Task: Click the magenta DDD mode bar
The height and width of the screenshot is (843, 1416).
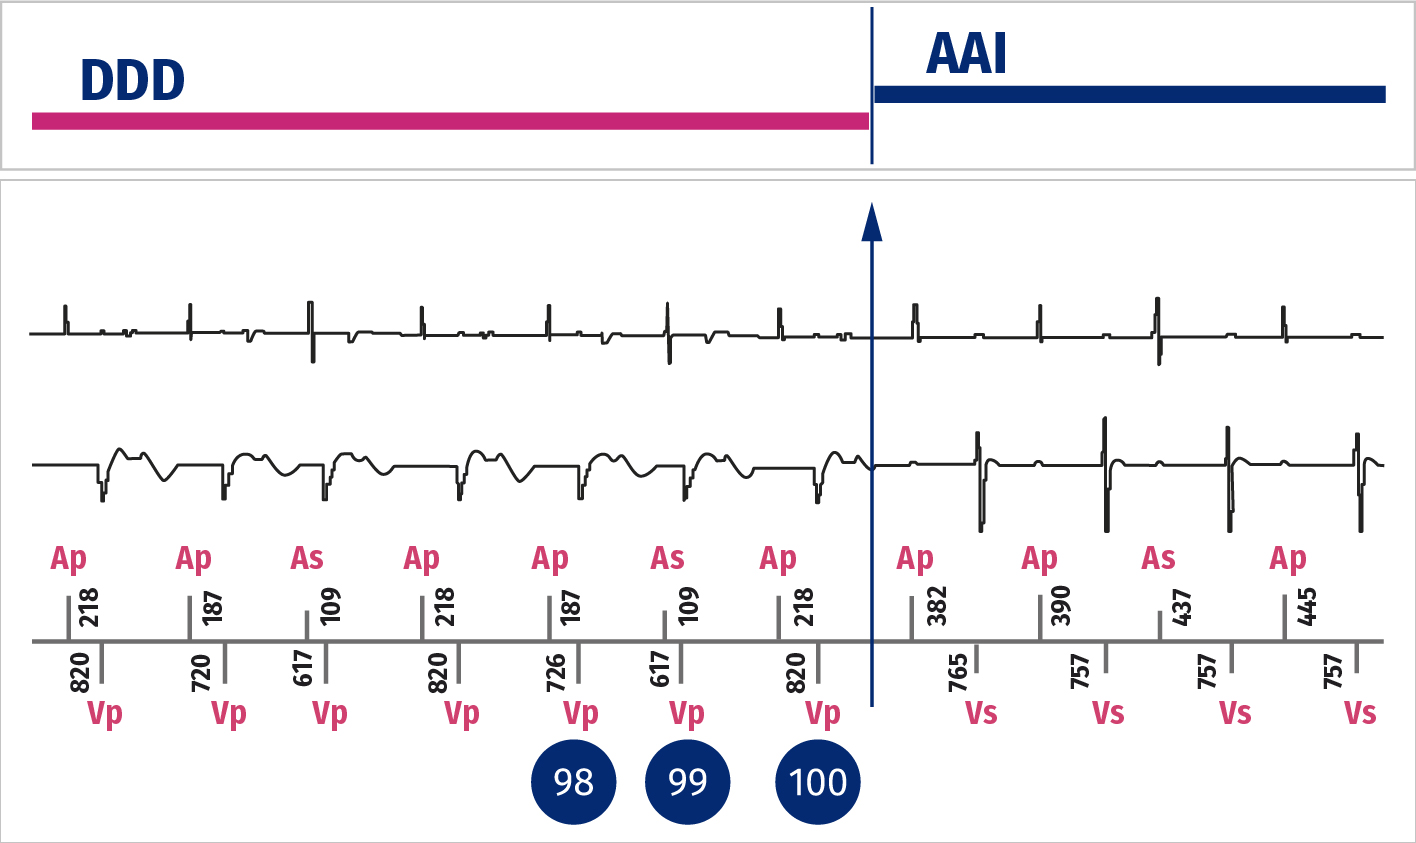Action: [450, 121]
